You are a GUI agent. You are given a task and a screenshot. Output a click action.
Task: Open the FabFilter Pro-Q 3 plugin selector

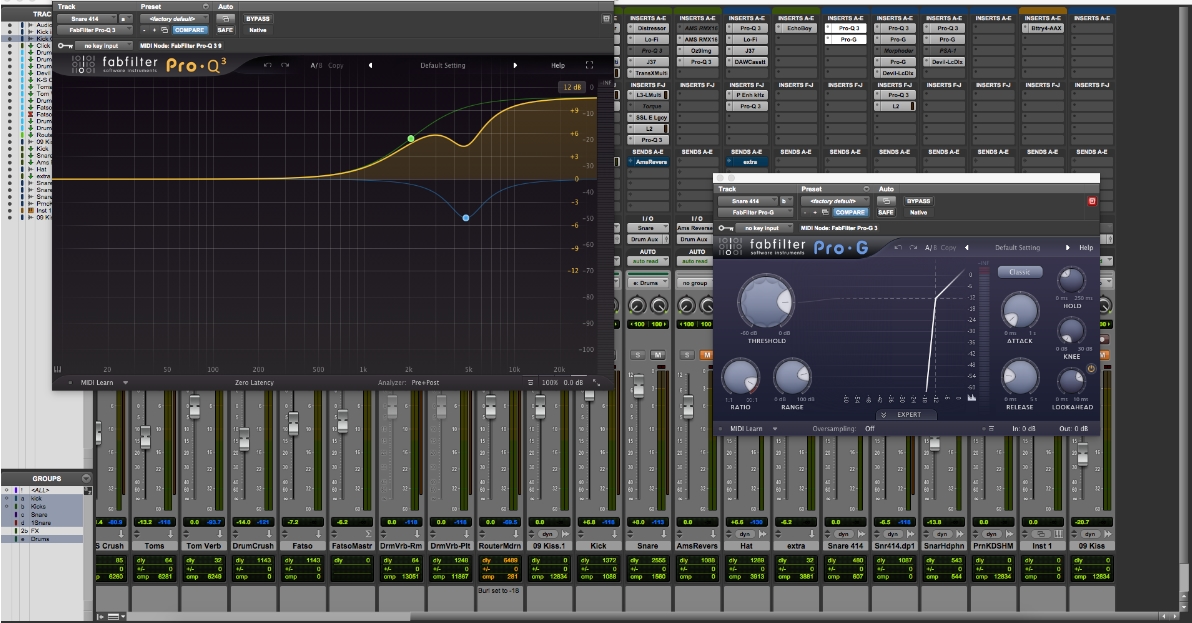95,30
